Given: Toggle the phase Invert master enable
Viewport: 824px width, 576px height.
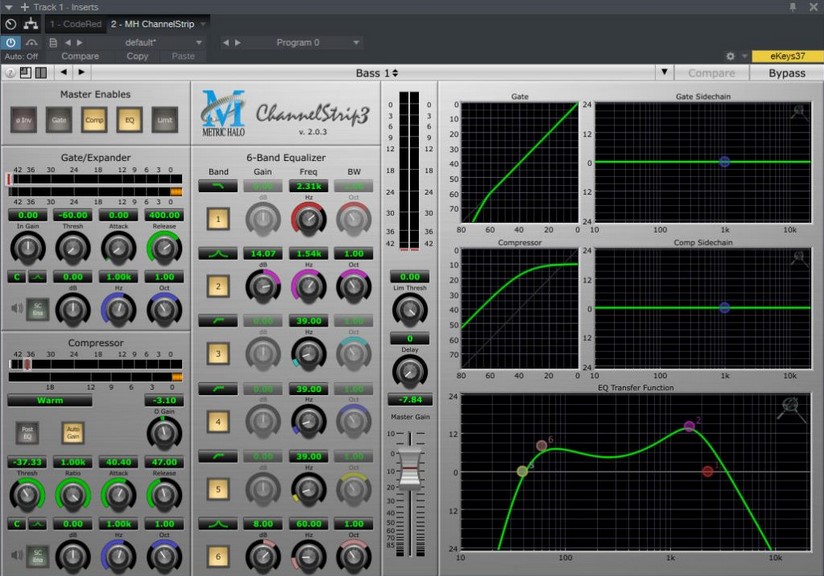Looking at the screenshot, I should point(24,120).
